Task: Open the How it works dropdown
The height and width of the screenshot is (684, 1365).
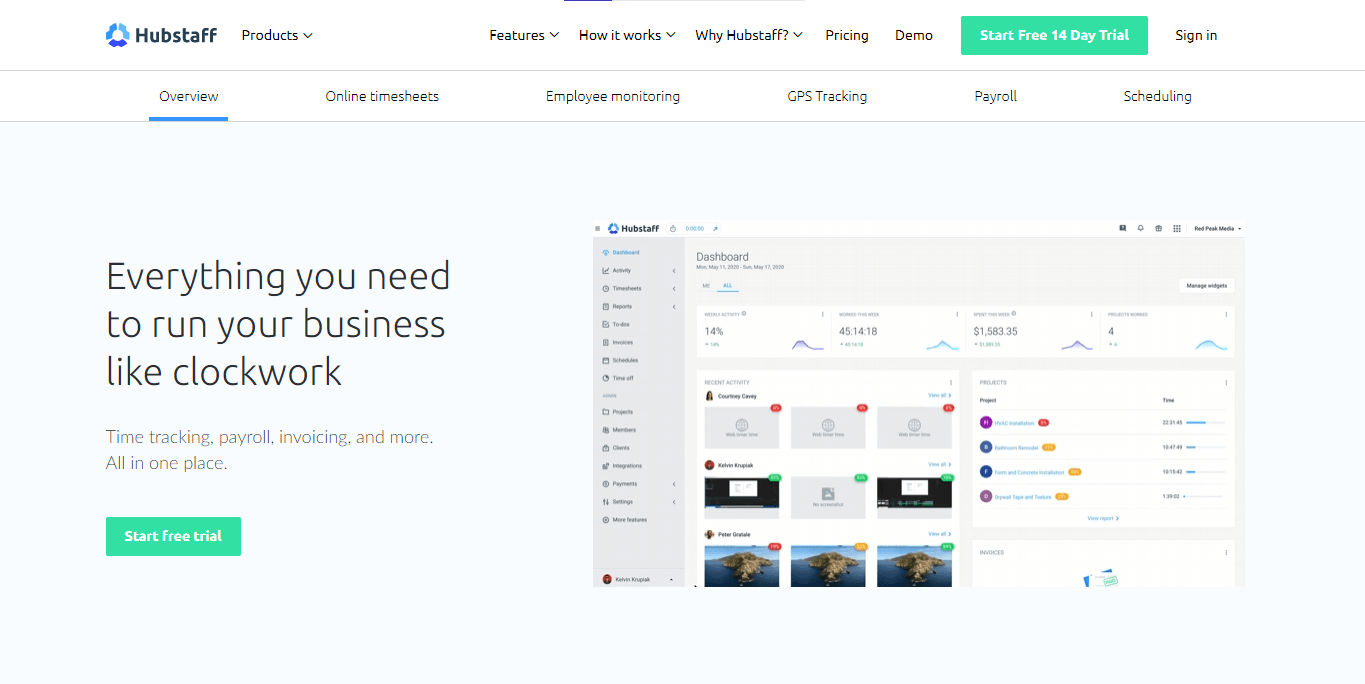Action: point(627,35)
